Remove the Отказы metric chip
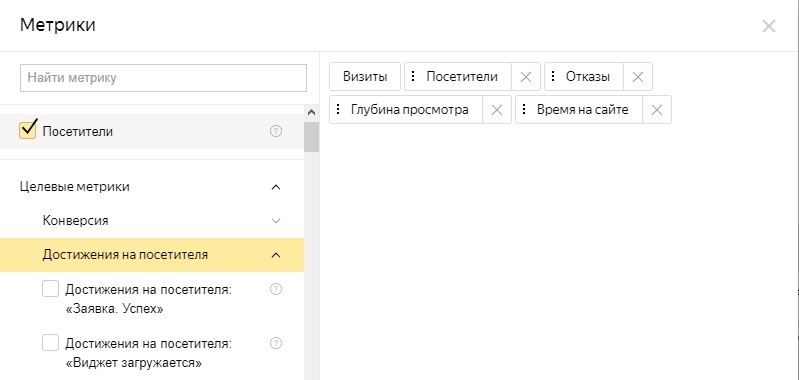799x380 pixels. click(x=637, y=77)
